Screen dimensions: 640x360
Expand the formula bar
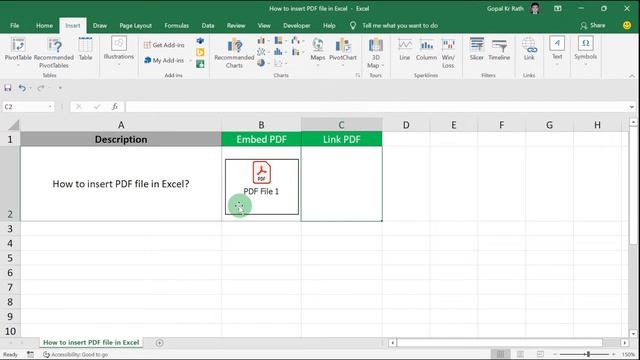[x=632, y=107]
